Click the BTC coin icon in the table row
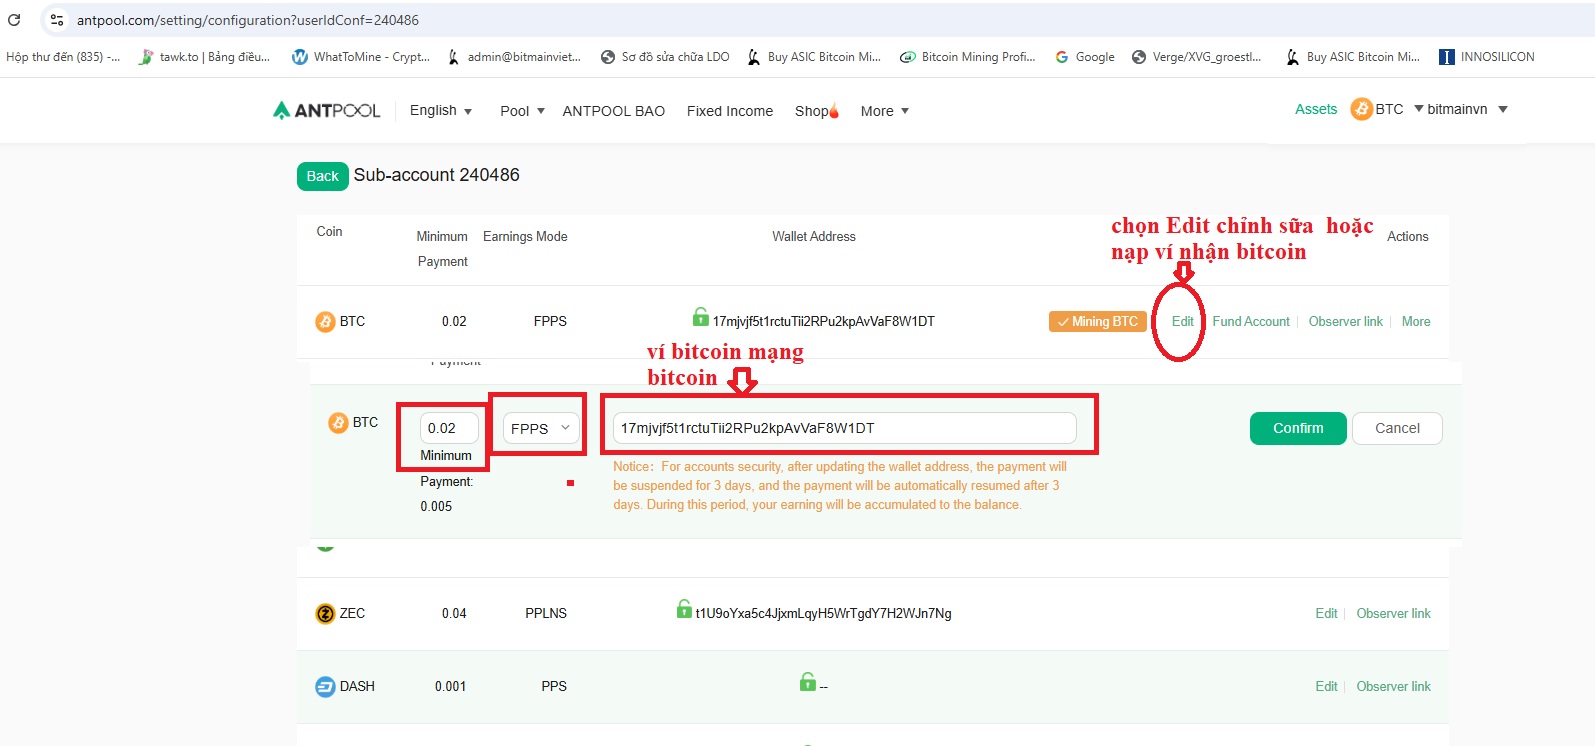The width and height of the screenshot is (1595, 746). pyautogui.click(x=326, y=321)
